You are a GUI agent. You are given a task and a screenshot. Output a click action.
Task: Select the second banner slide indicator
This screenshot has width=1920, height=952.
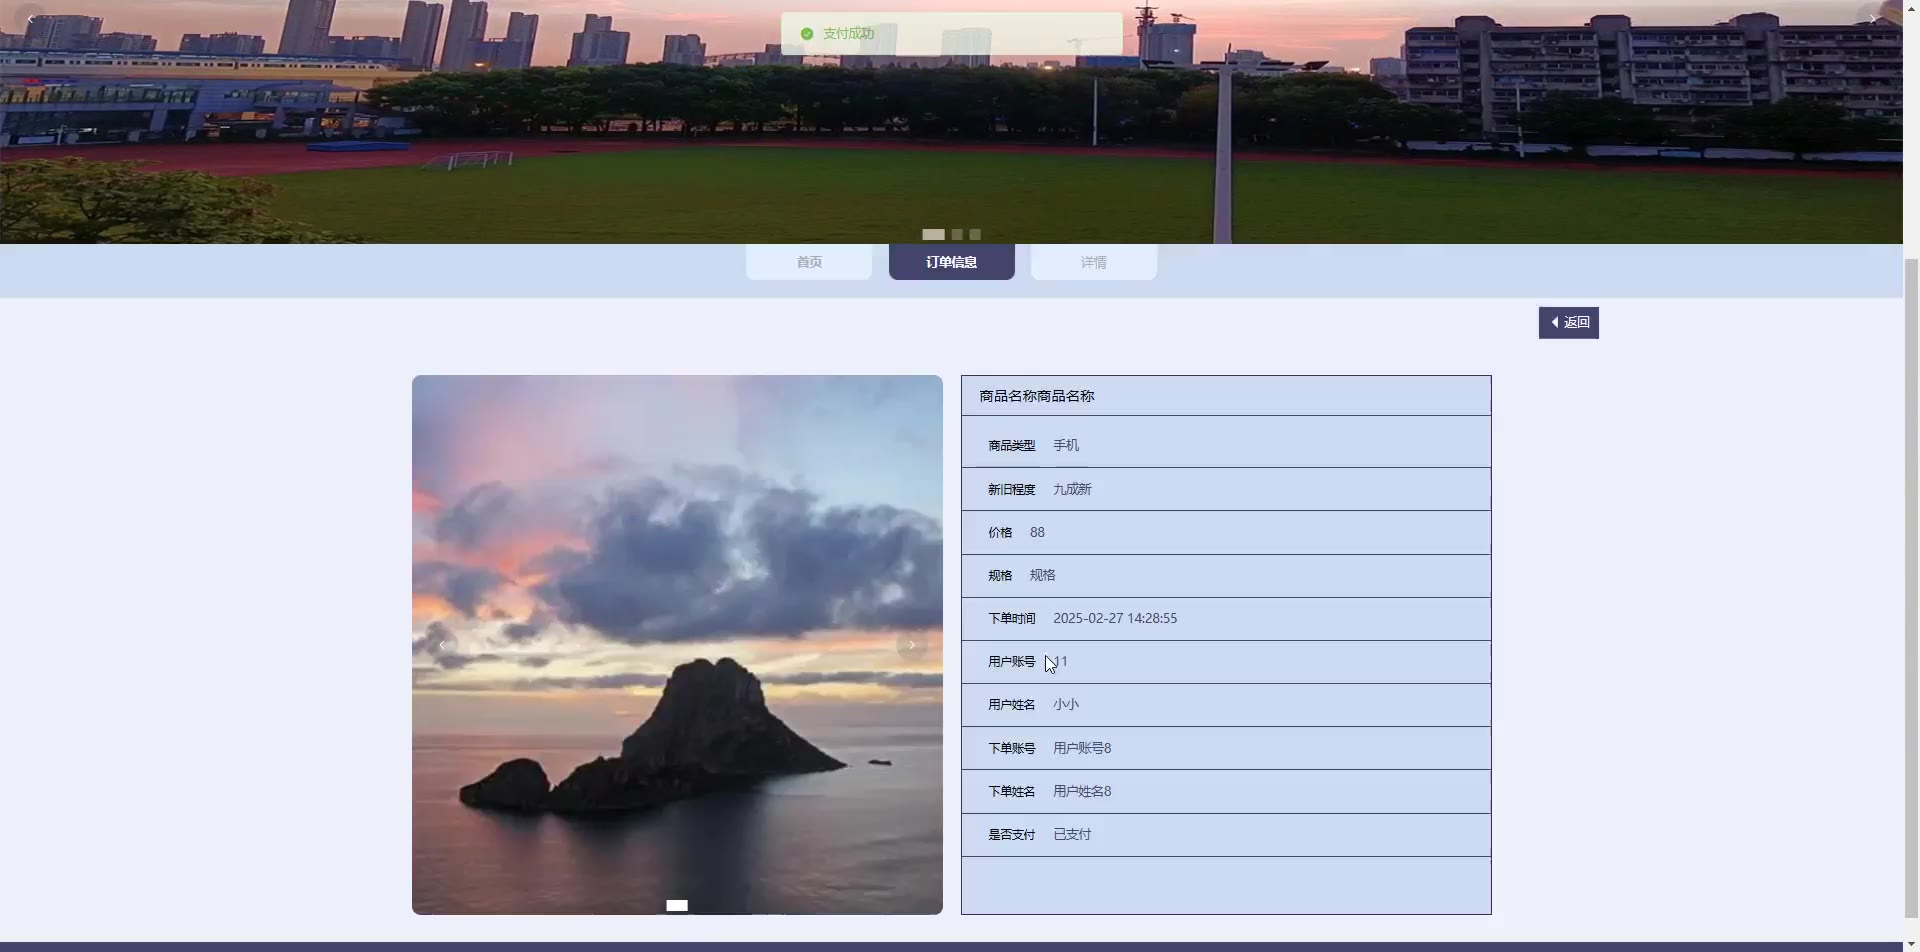[x=957, y=234]
